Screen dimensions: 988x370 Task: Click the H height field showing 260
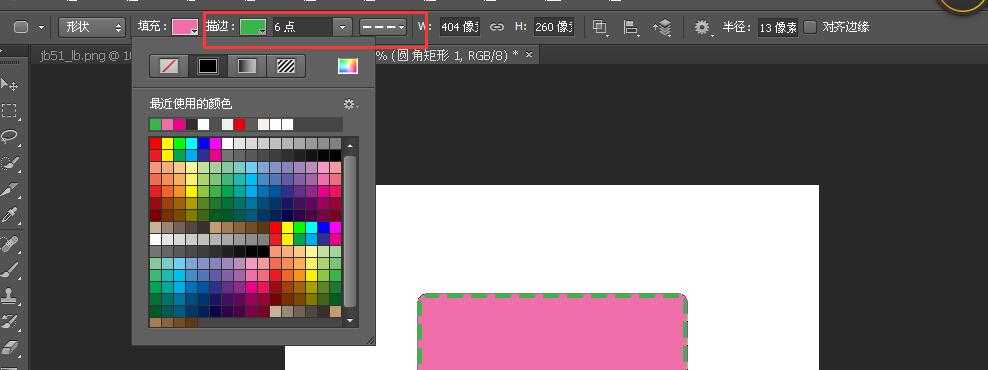554,27
